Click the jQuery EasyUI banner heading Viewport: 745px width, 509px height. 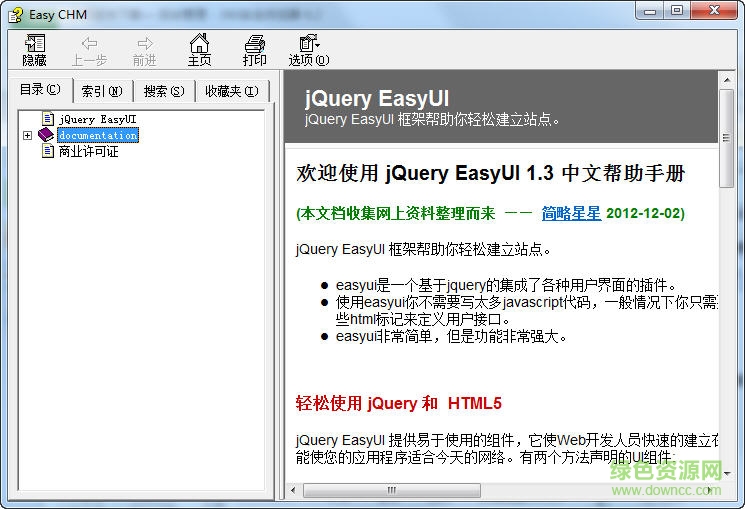(x=377, y=98)
